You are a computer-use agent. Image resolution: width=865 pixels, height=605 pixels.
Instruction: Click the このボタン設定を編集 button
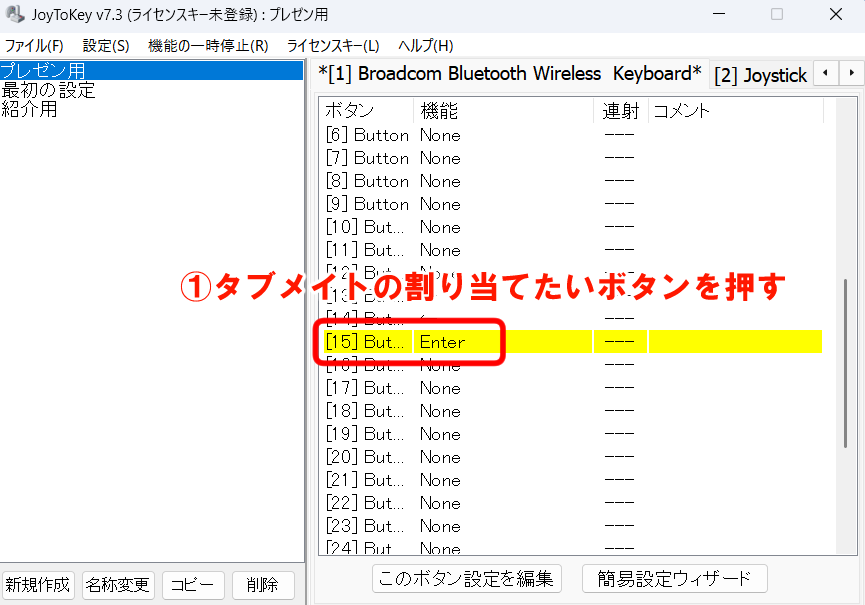[466, 578]
